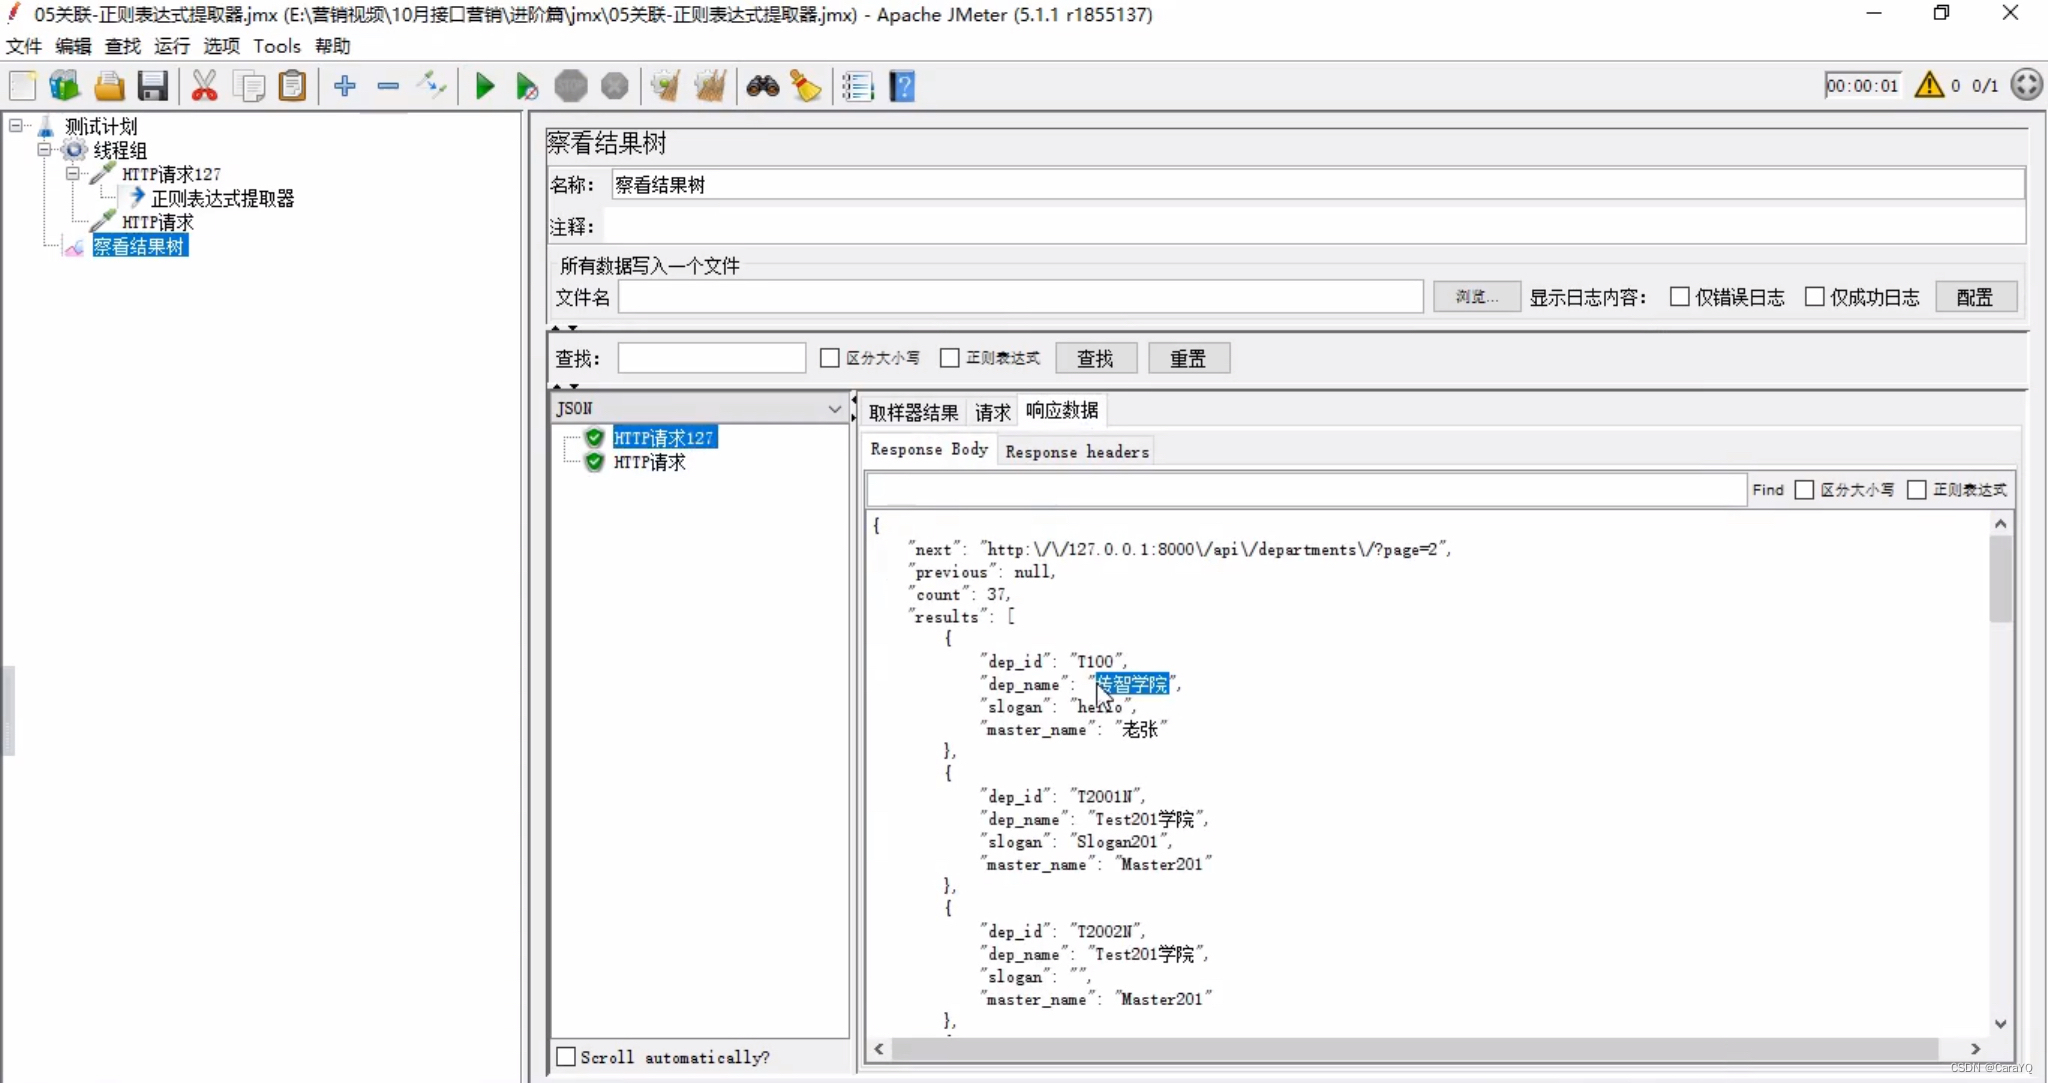
Task: Open the 帮助 menu
Action: click(x=332, y=46)
